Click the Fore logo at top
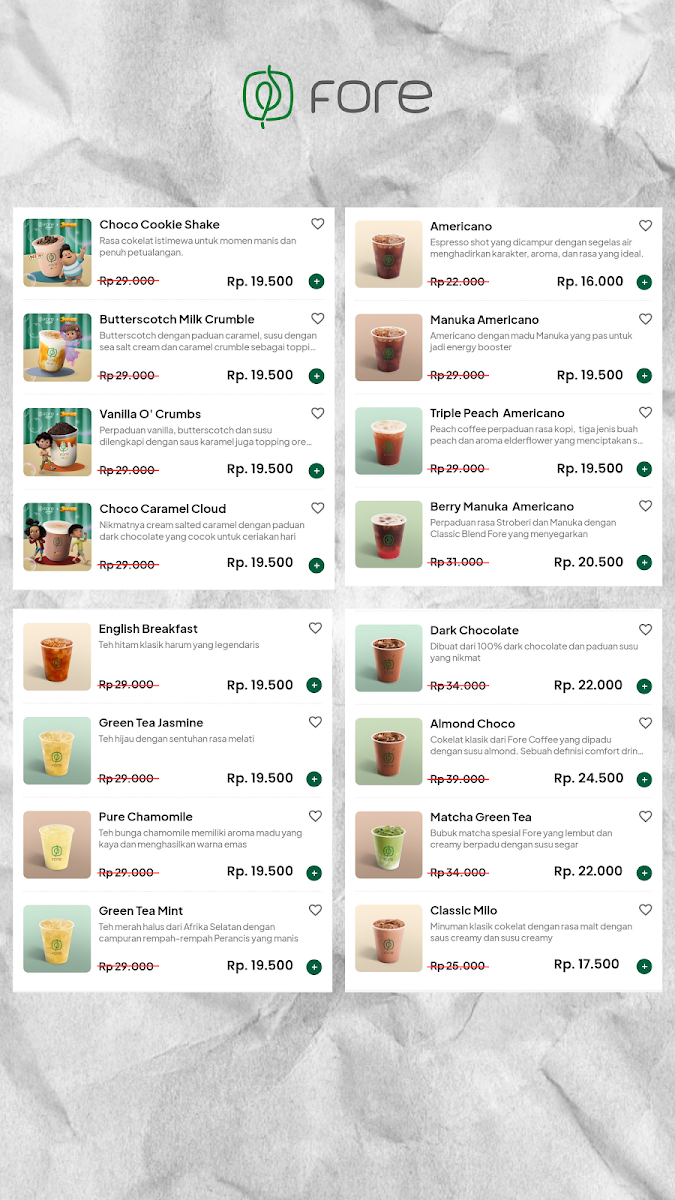This screenshot has width=675, height=1200. (x=337, y=96)
